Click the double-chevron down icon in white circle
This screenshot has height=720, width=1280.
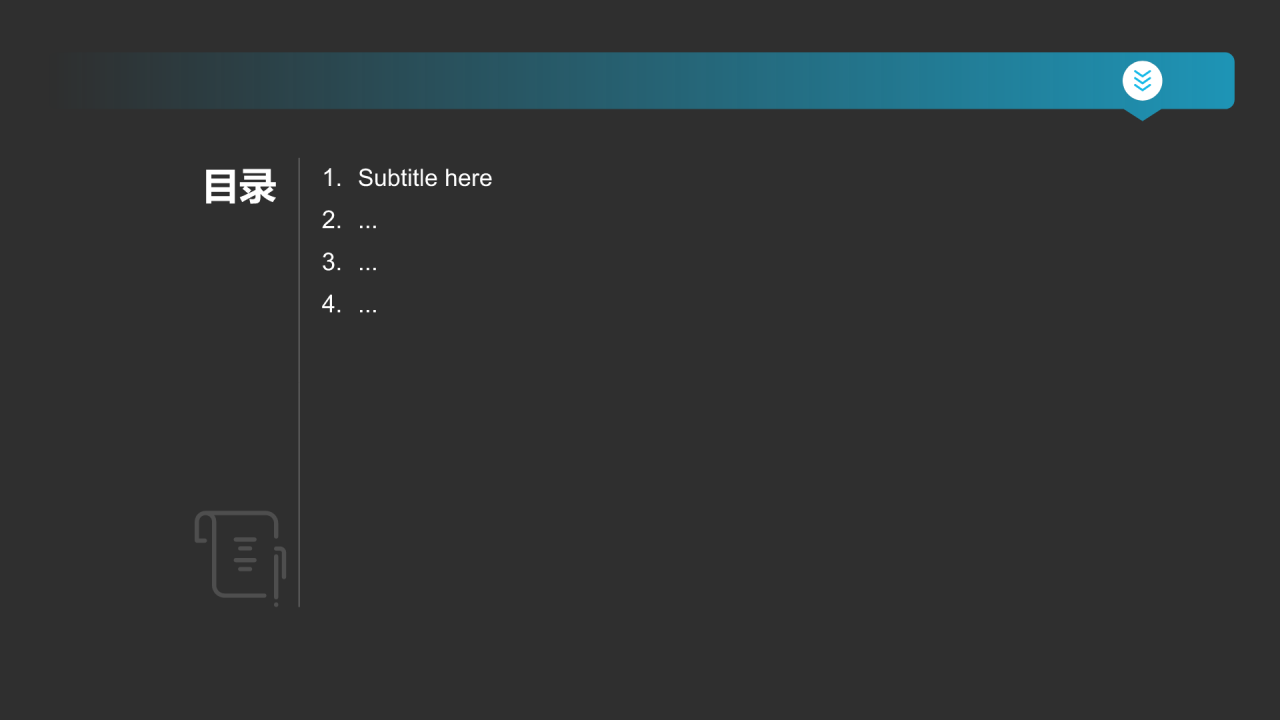tap(1142, 81)
